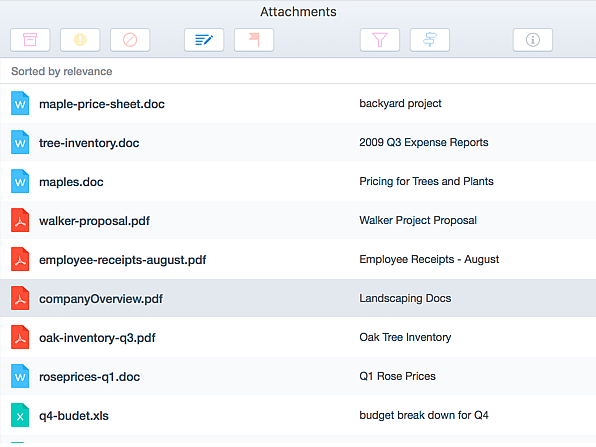596x447 pixels.
Task: Click the block circle-slash icon
Action: (x=130, y=40)
